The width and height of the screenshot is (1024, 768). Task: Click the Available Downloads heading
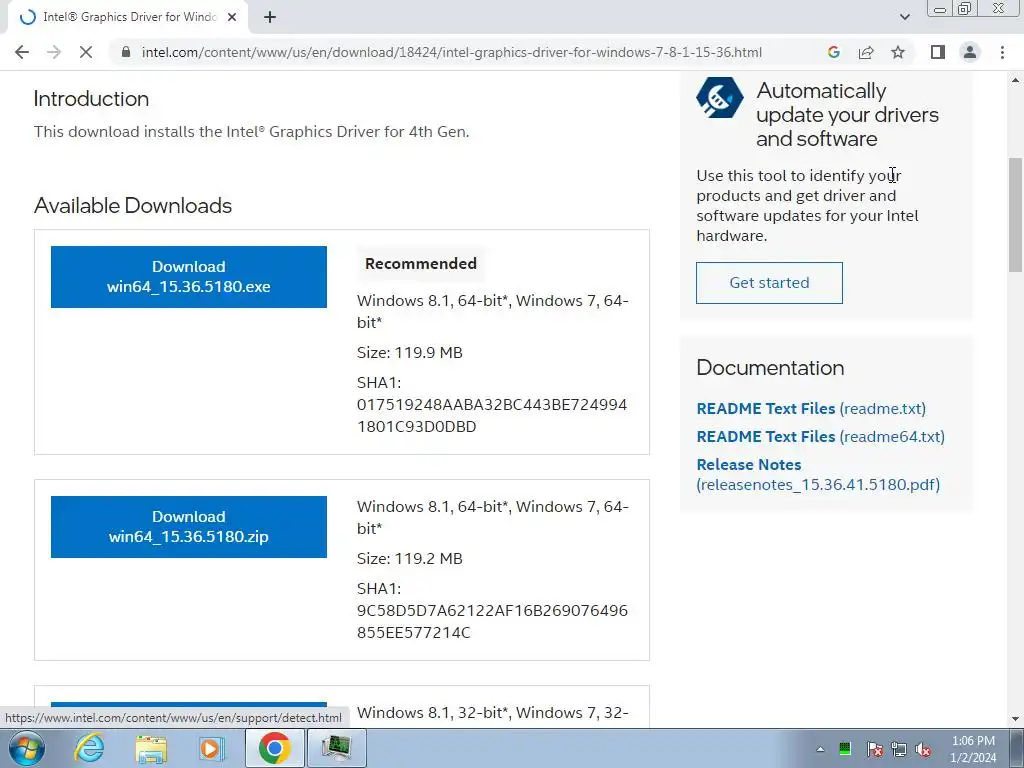(133, 206)
